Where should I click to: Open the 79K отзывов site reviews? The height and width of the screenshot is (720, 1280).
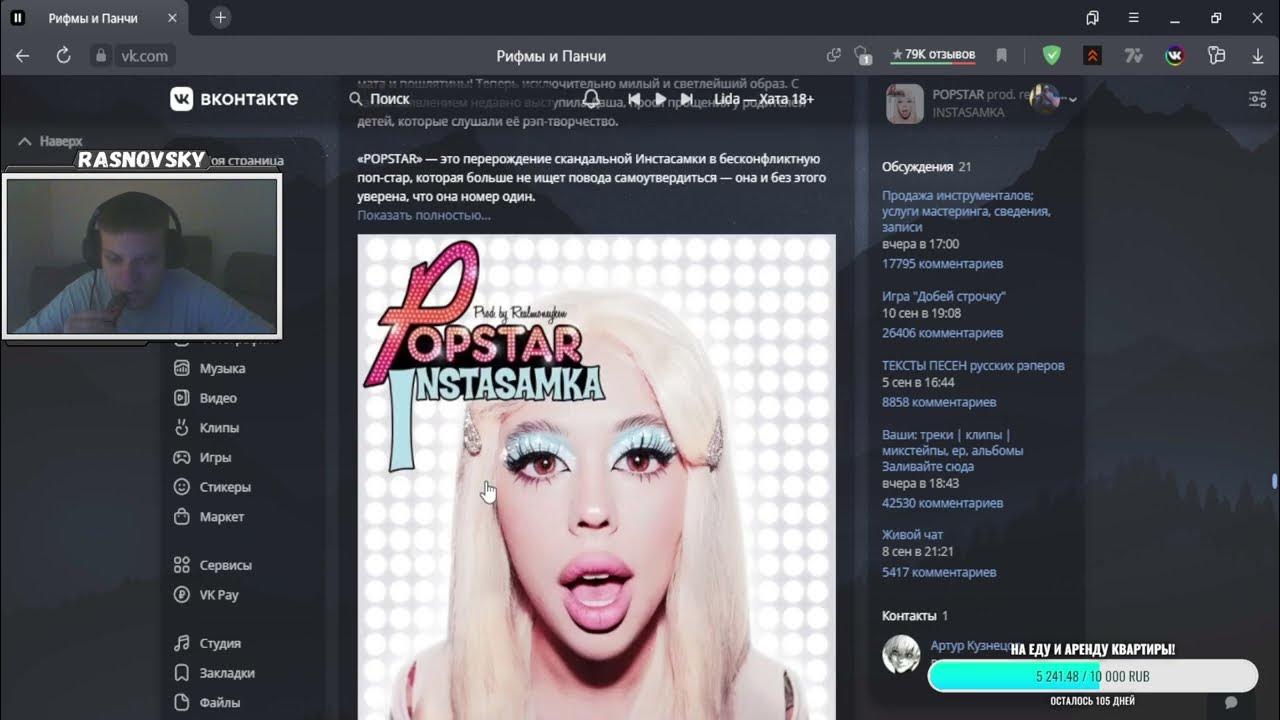(x=933, y=55)
